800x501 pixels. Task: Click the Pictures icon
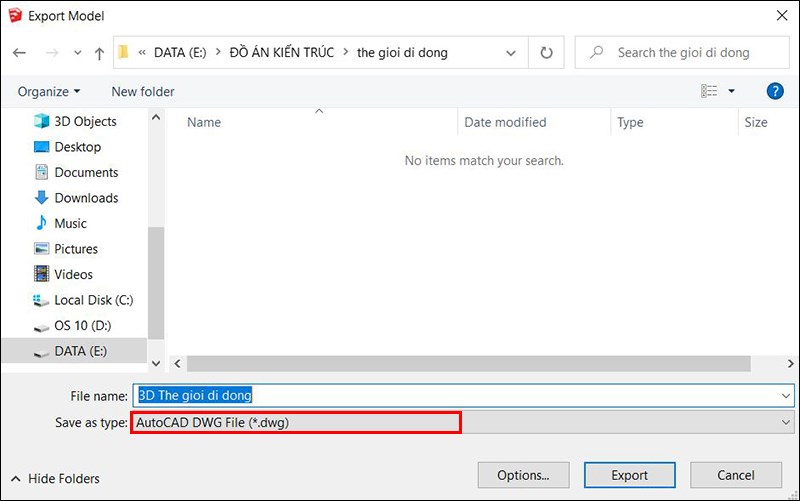click(41, 249)
